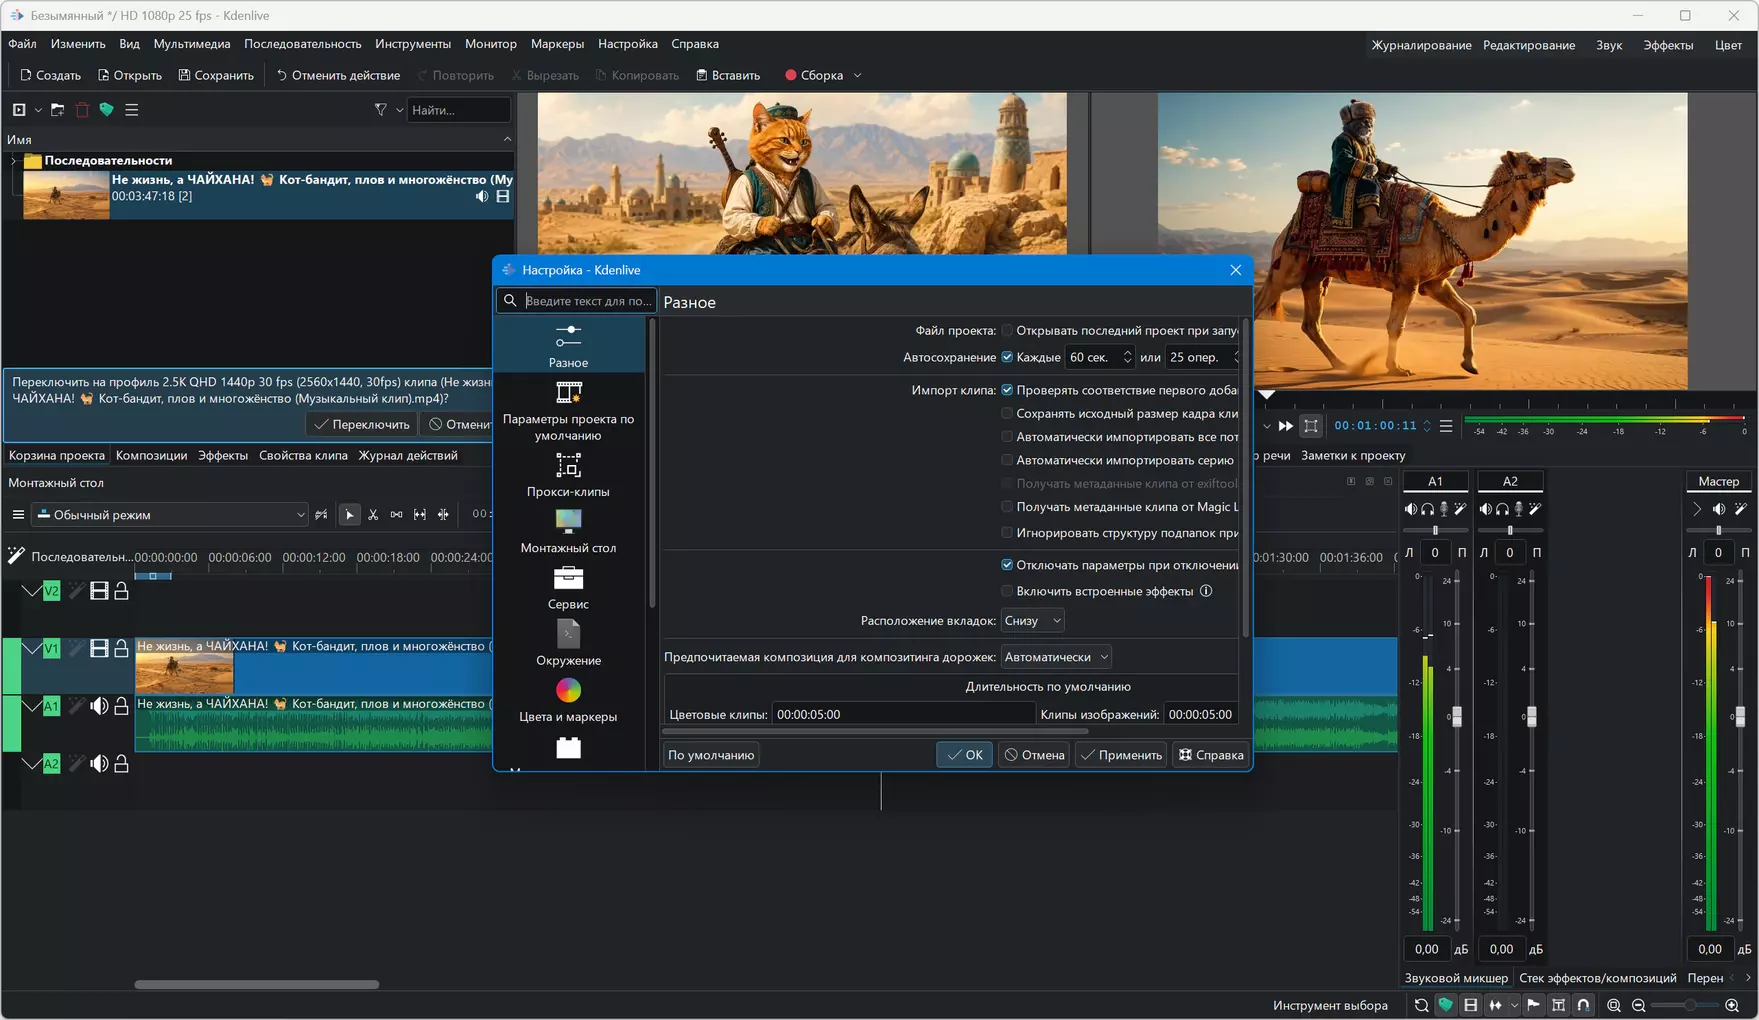Switch to the Композиции tab

[x=151, y=455]
